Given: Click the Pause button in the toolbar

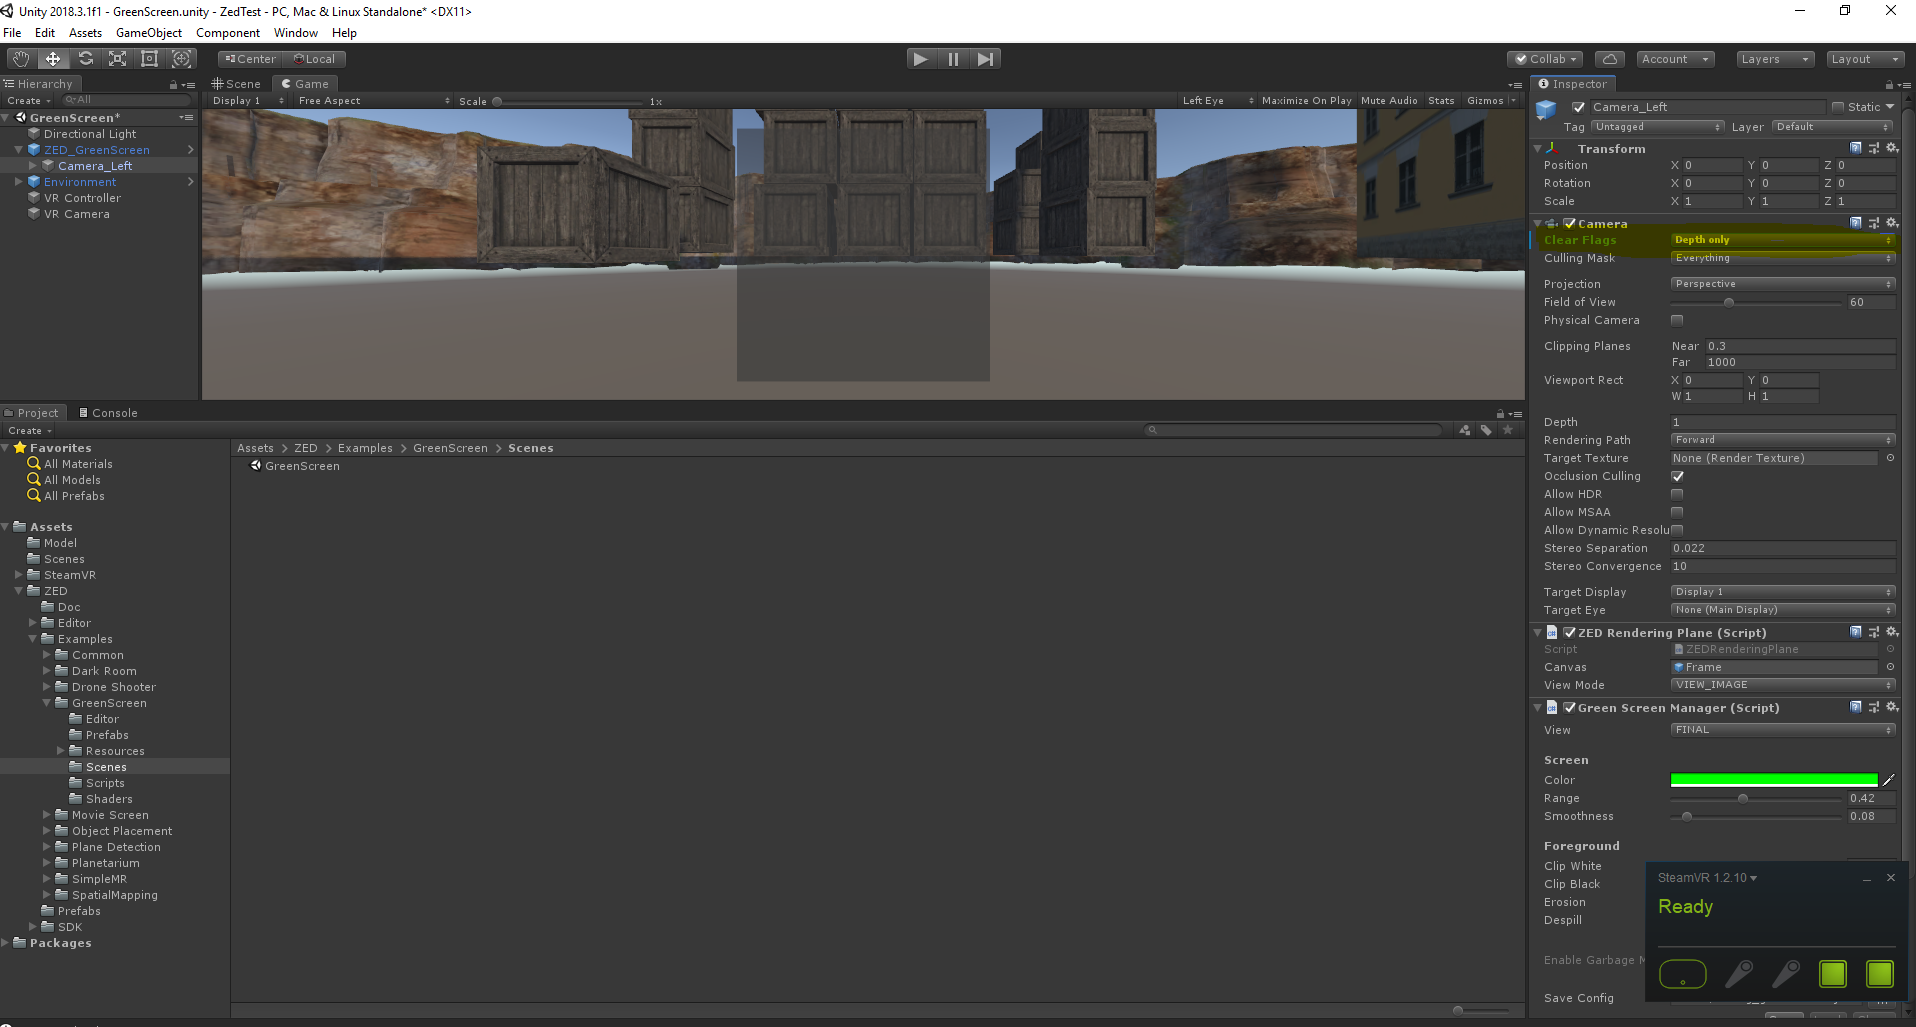Looking at the screenshot, I should [x=952, y=58].
